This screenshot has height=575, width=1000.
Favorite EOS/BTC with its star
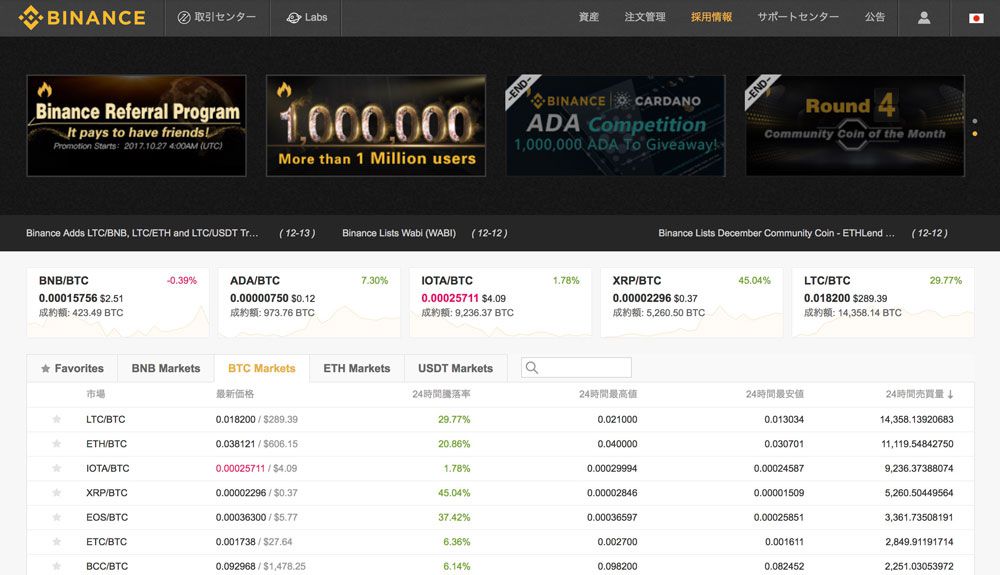click(x=57, y=517)
